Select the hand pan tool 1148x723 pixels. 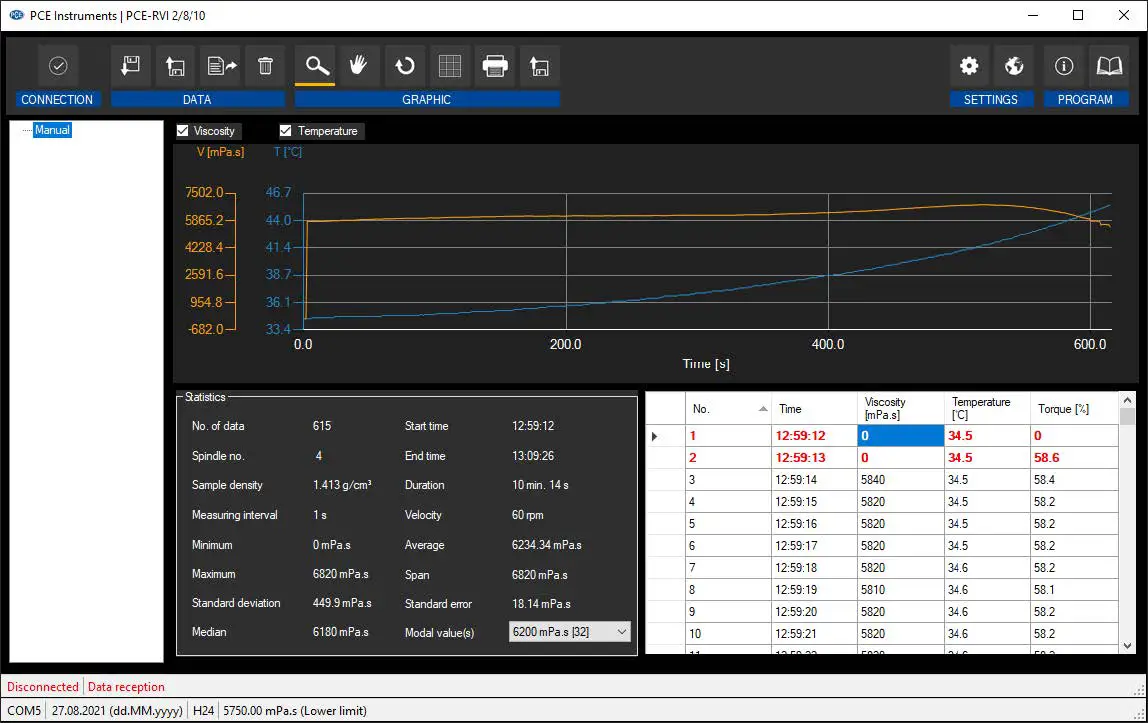point(358,66)
